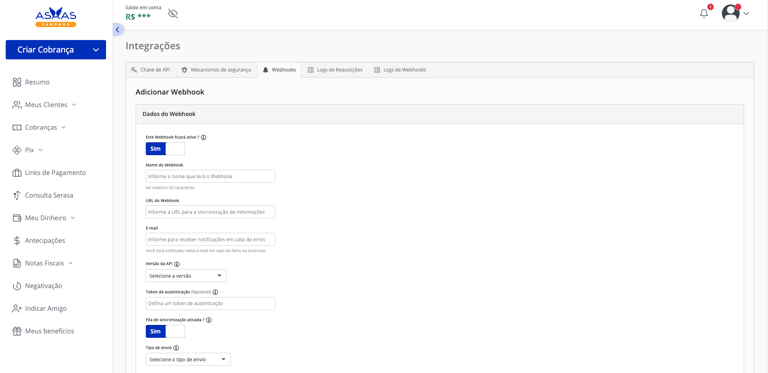768x373 pixels.
Task: Focus the E-mail notification field
Action: (210, 239)
